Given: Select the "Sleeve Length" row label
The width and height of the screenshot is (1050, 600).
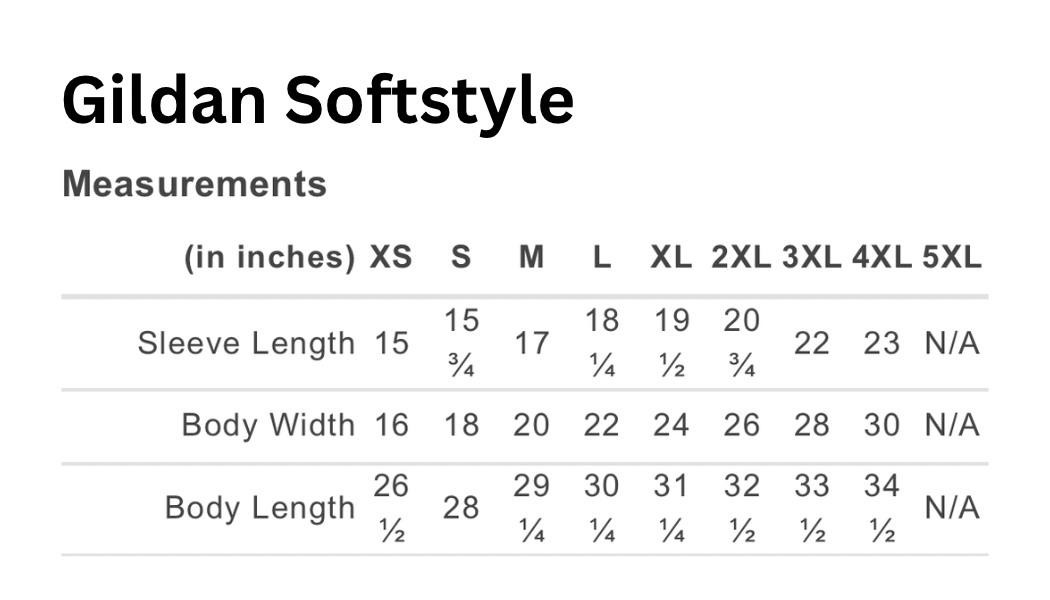Looking at the screenshot, I should (246, 343).
